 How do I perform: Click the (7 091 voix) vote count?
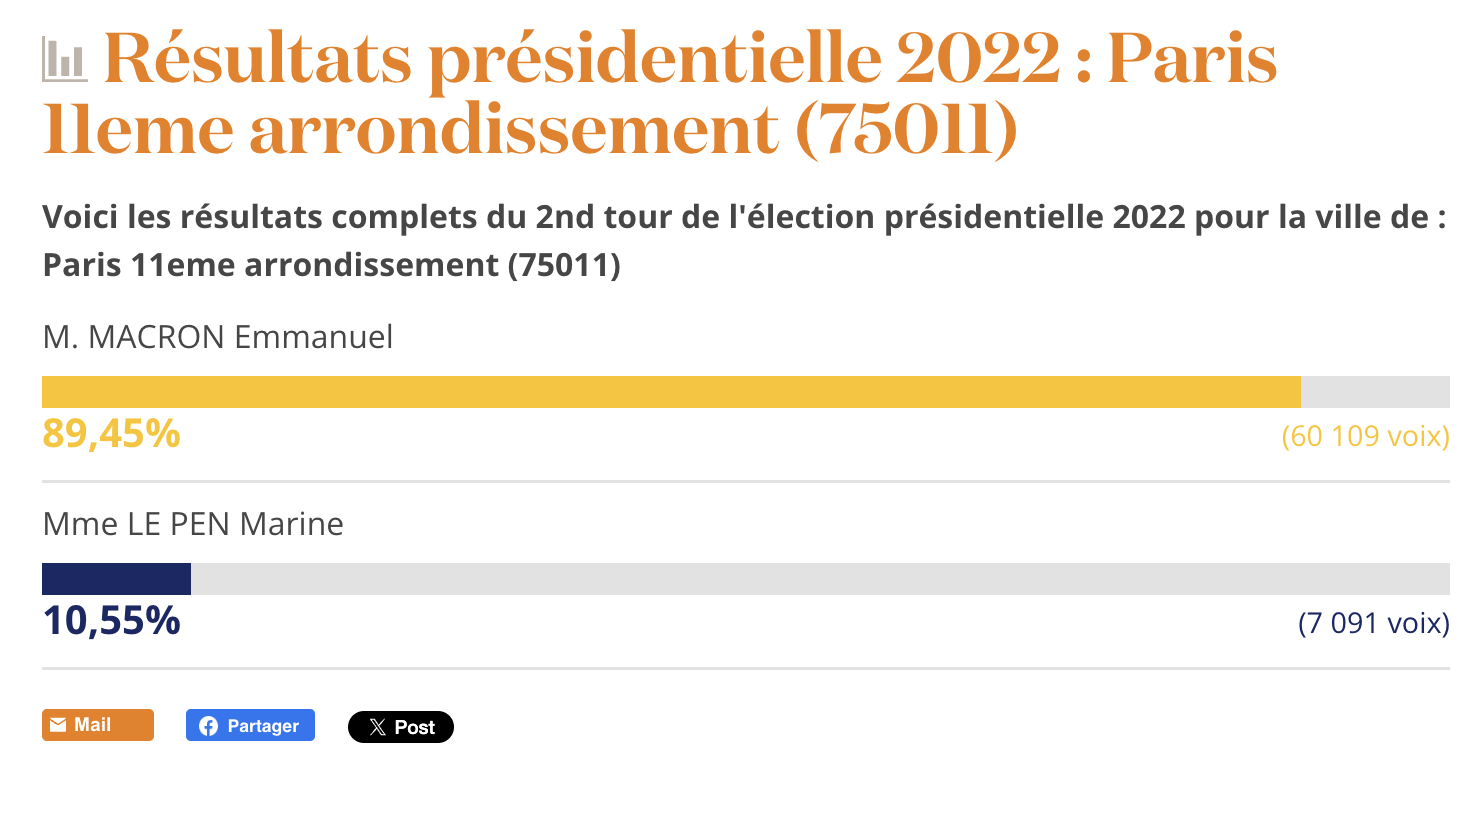click(x=1374, y=623)
